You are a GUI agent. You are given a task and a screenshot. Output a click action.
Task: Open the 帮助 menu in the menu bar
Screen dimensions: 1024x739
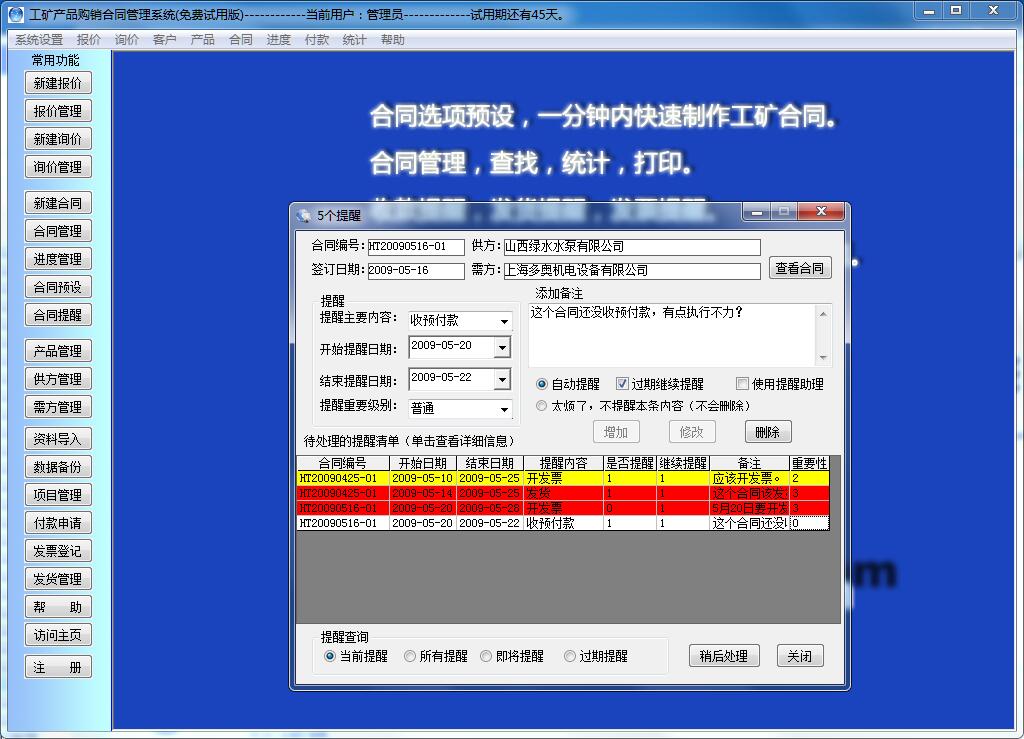[x=393, y=40]
